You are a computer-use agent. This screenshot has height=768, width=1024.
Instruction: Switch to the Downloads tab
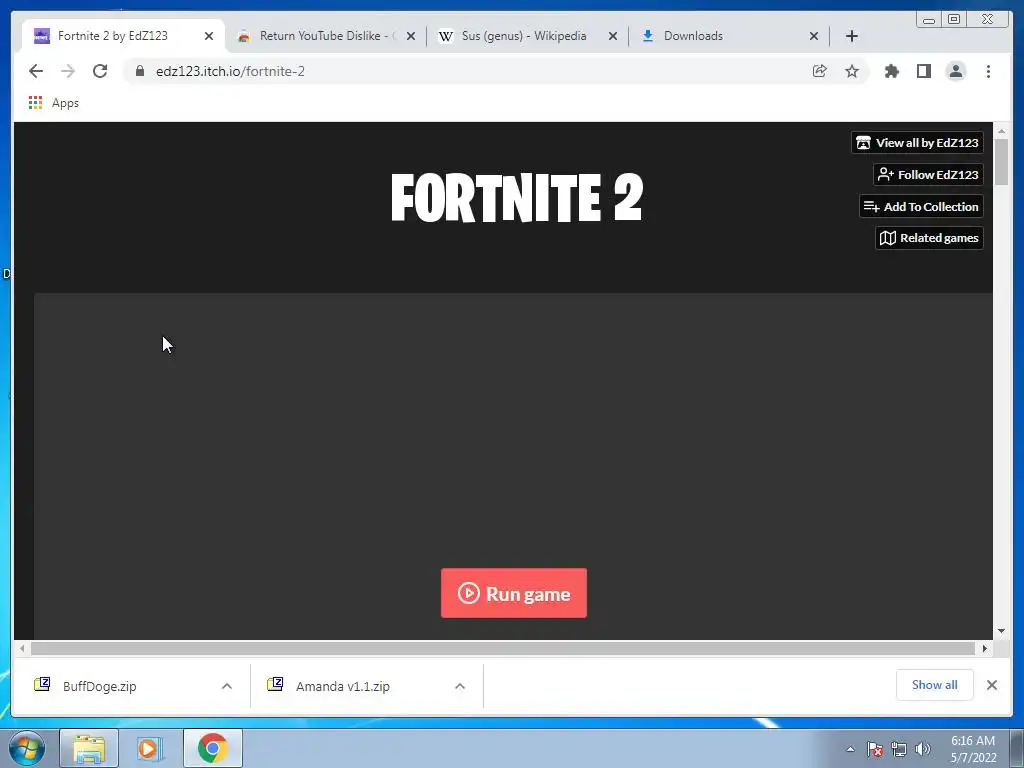pos(729,36)
